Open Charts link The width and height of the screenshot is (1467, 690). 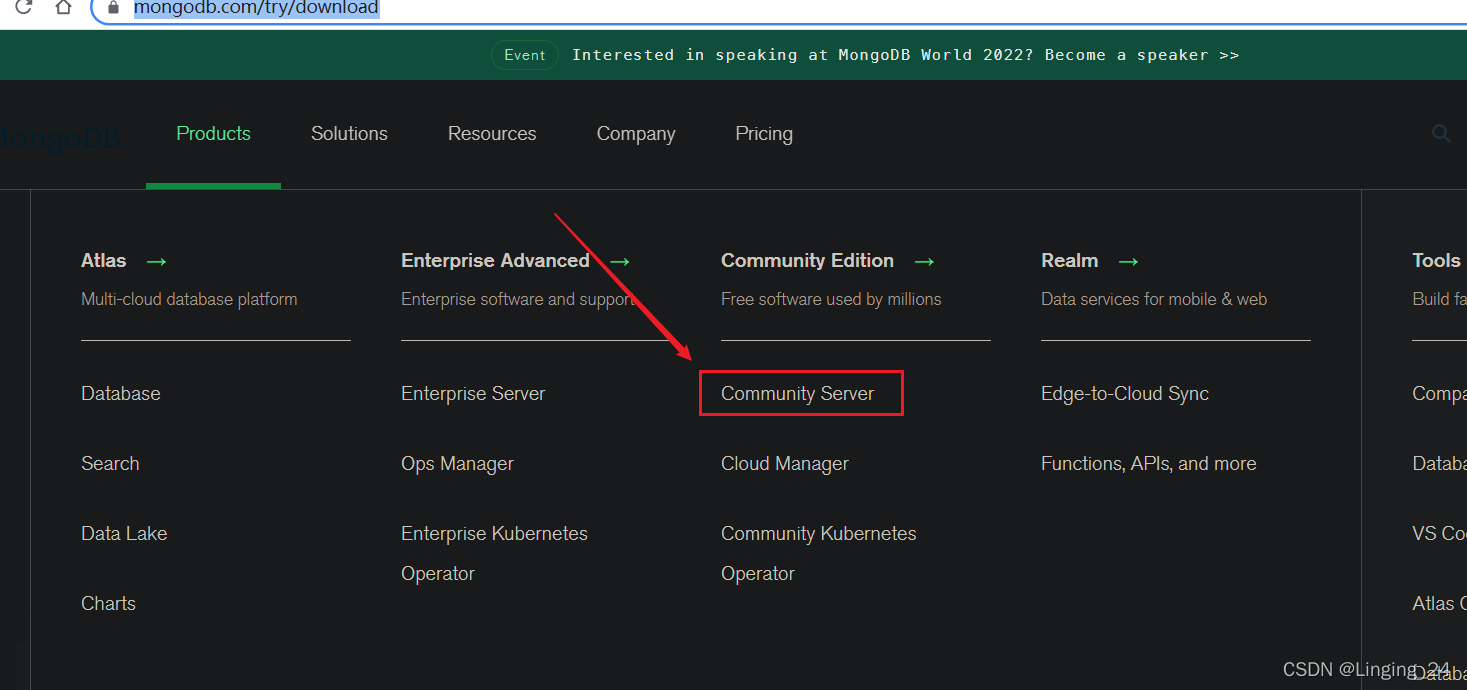pos(108,603)
